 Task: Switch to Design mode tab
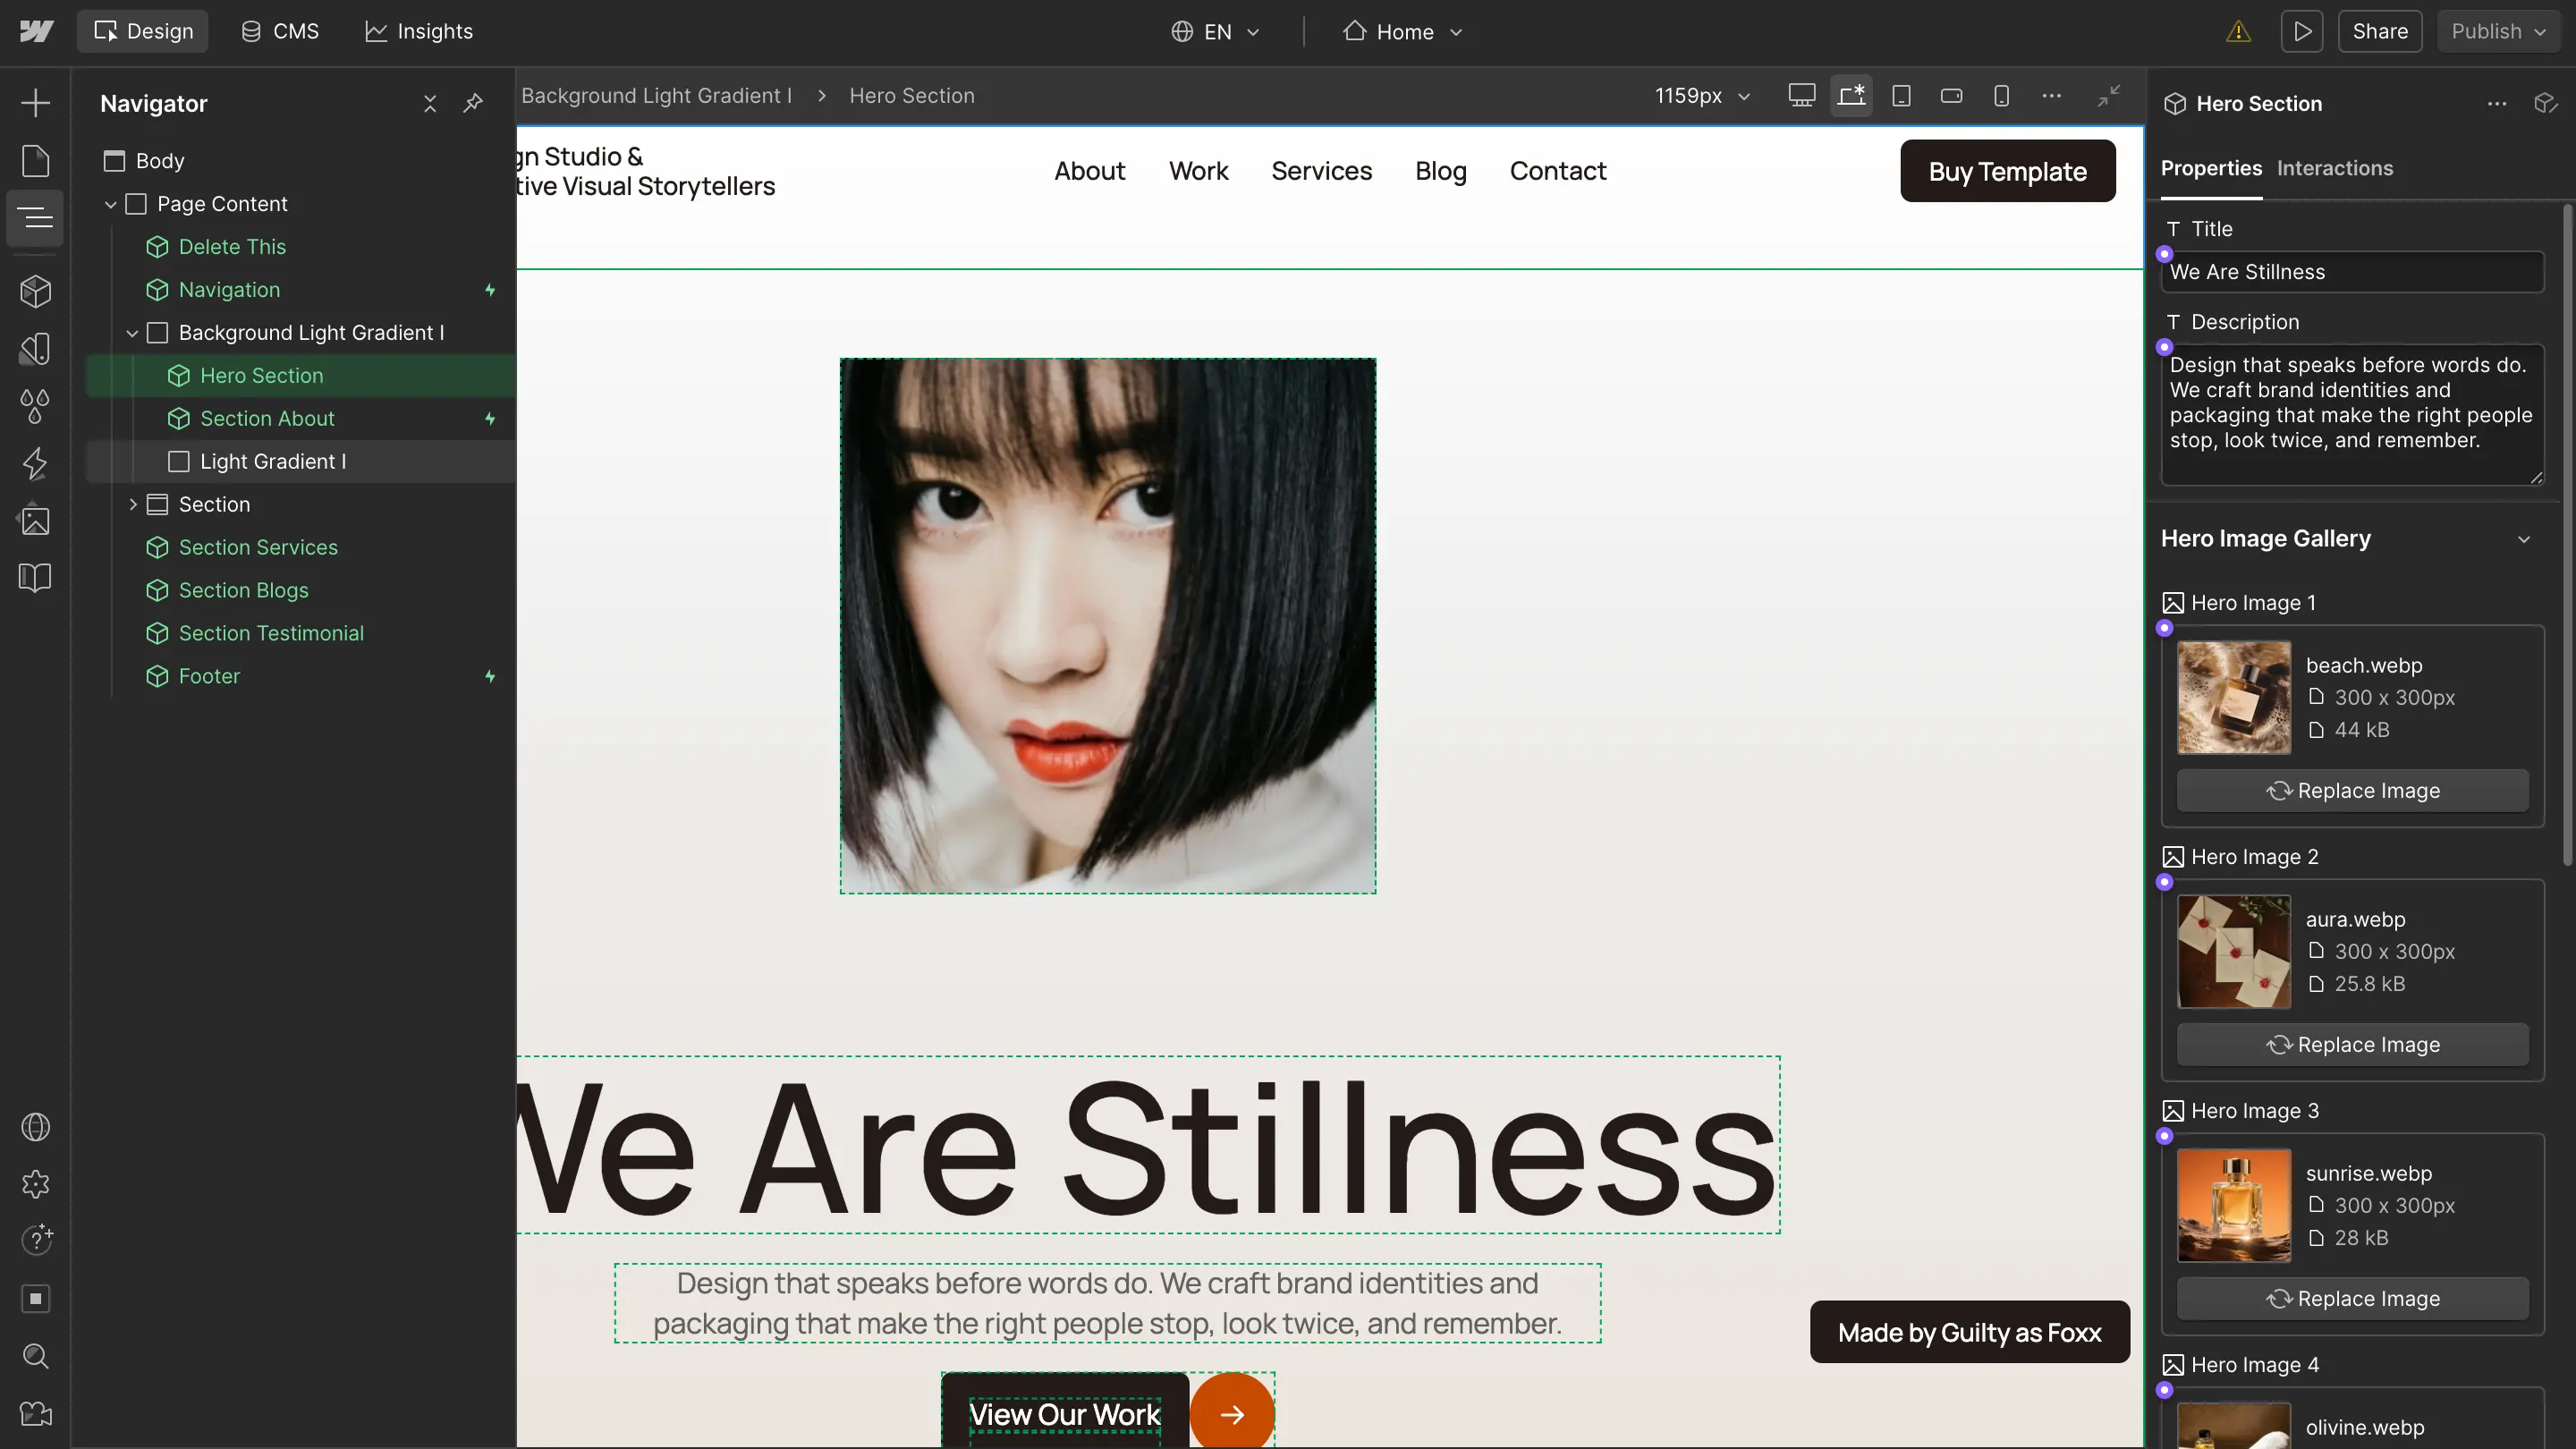(x=143, y=31)
